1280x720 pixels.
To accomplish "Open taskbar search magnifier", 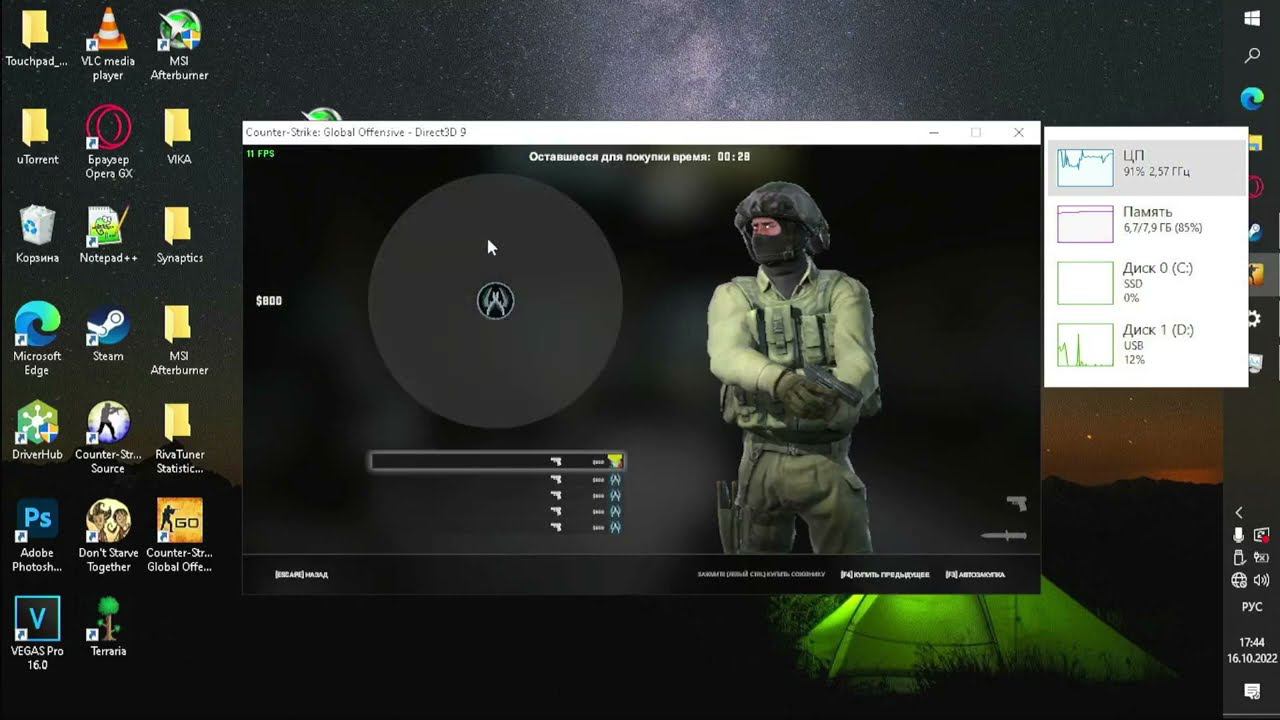I will [1252, 56].
